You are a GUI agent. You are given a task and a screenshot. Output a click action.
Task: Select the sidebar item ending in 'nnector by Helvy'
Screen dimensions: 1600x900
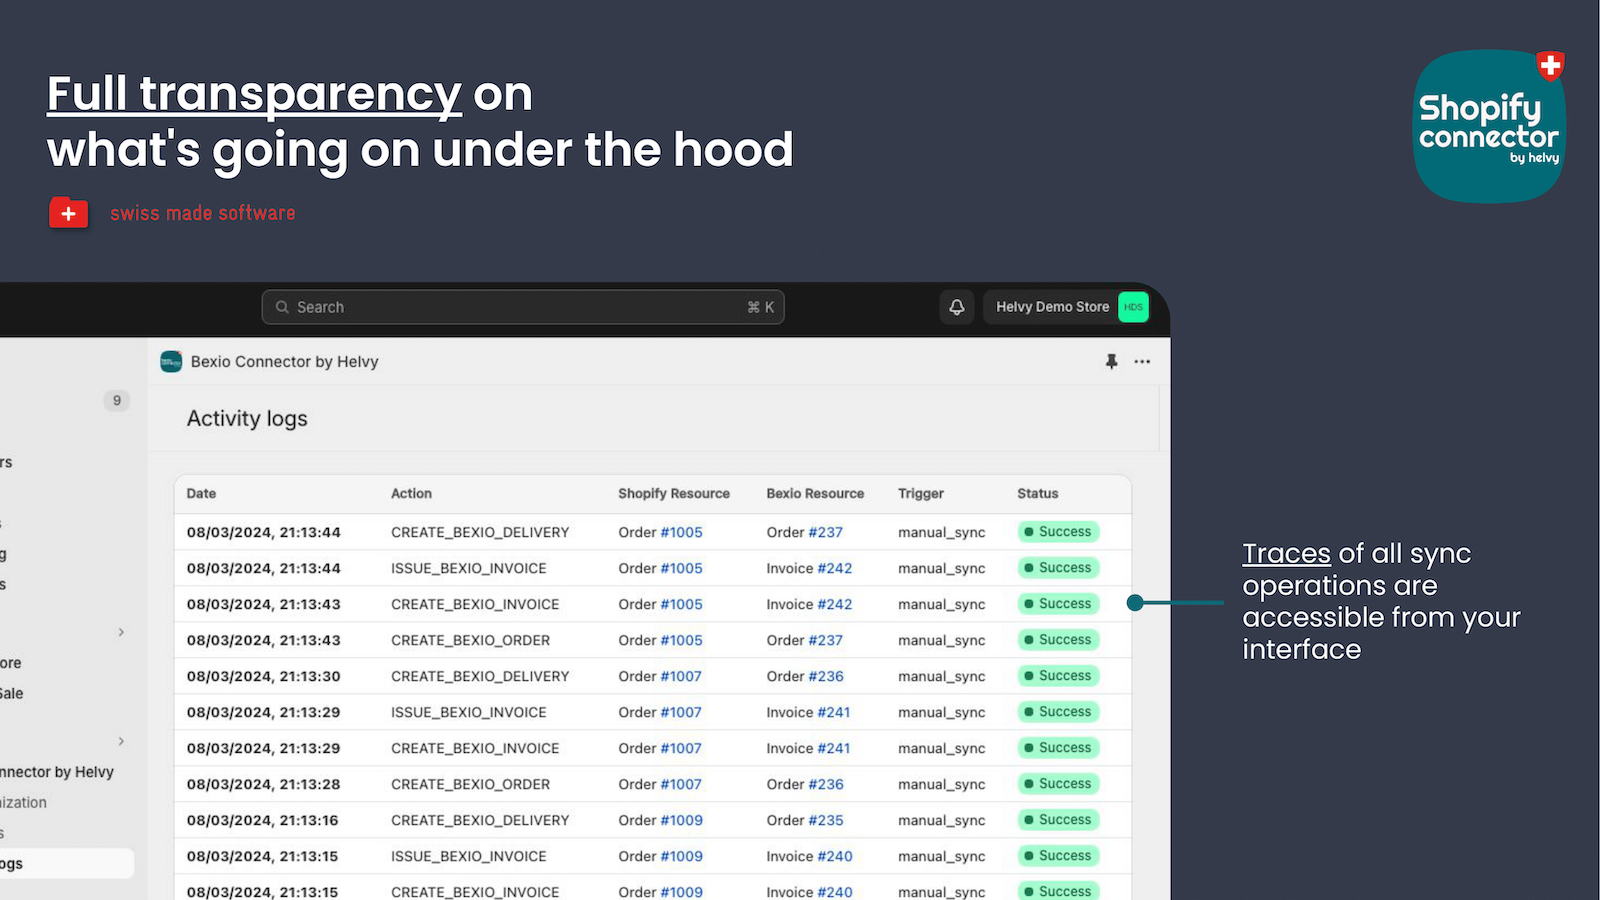click(57, 772)
